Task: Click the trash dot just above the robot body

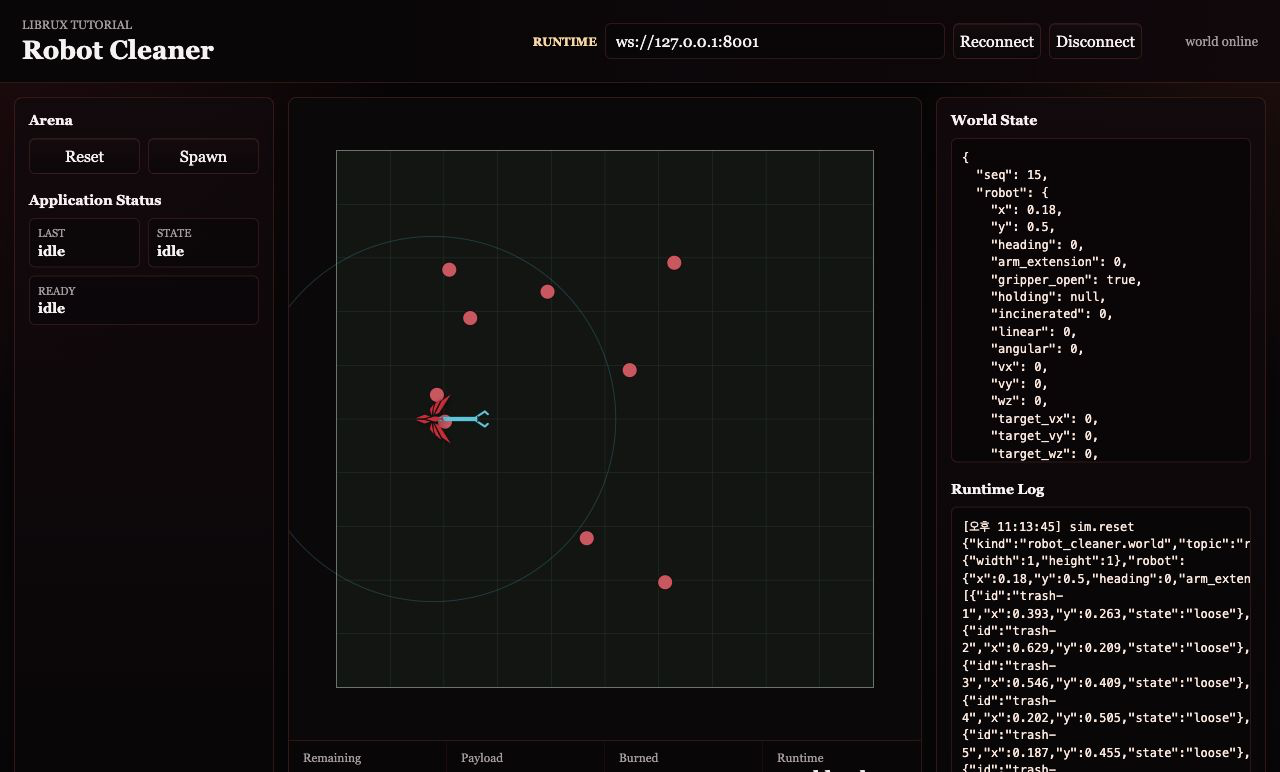Action: click(436, 395)
